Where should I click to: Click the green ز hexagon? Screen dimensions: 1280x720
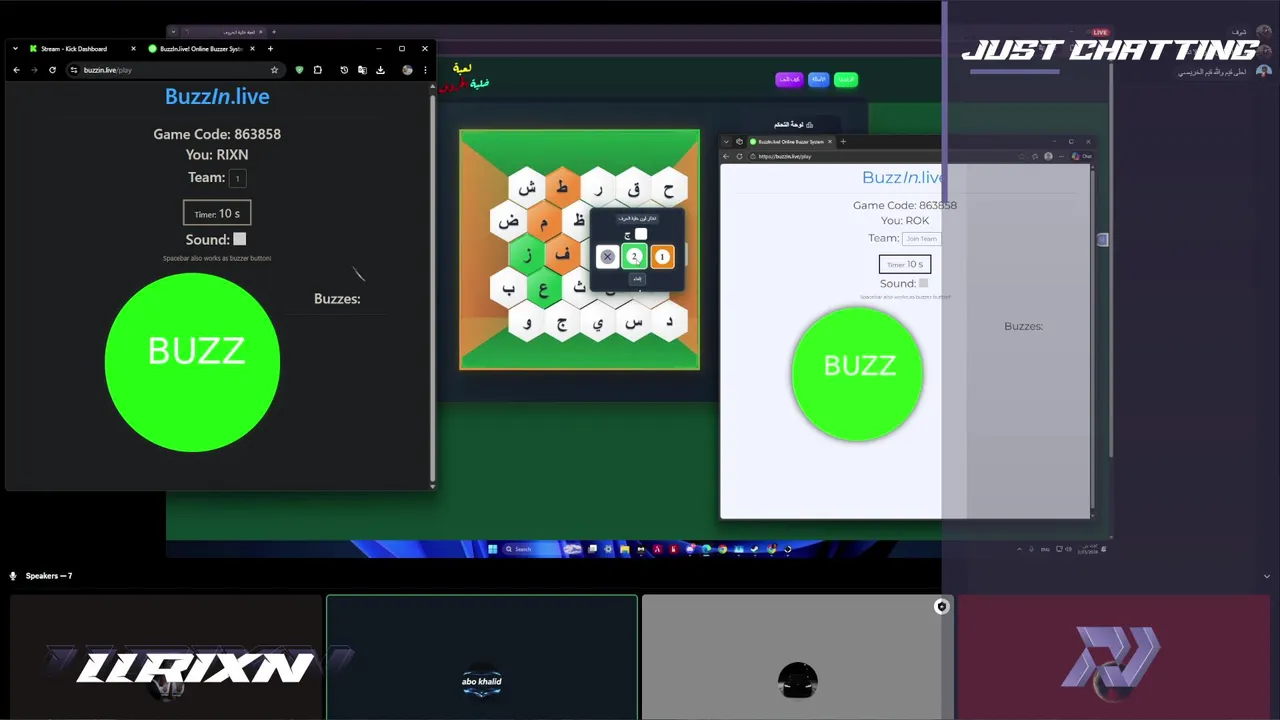click(527, 255)
